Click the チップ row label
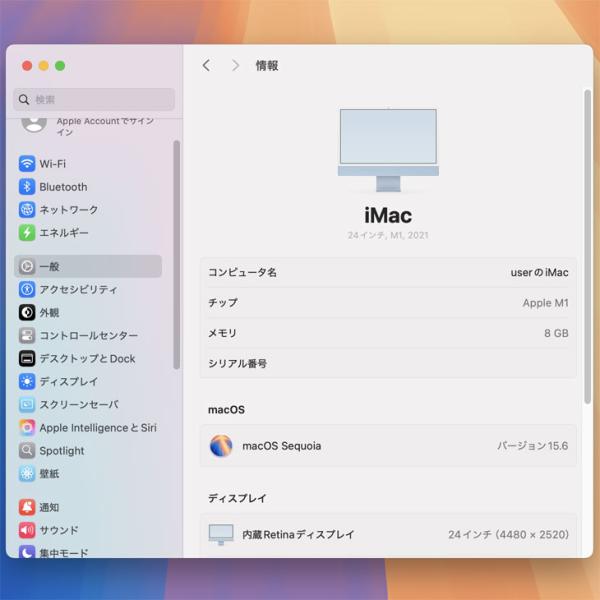 click(223, 303)
